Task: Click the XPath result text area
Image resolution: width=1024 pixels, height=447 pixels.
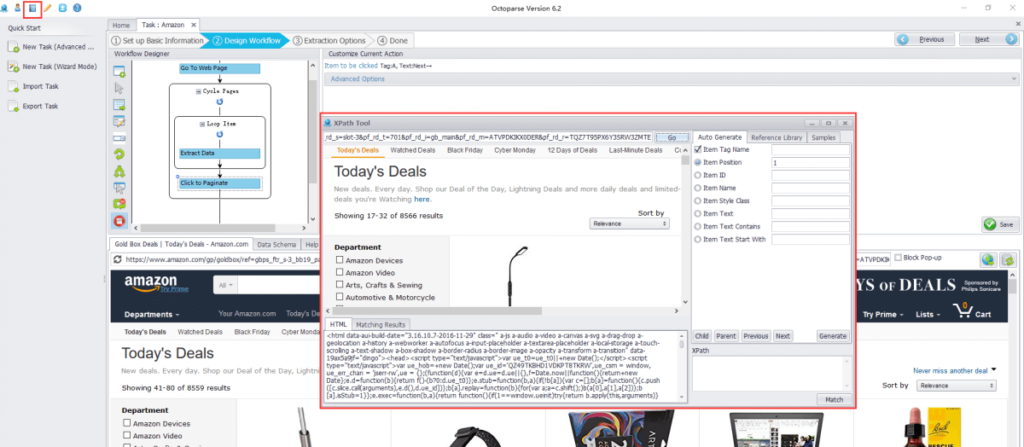Action: pyautogui.click(x=771, y=373)
